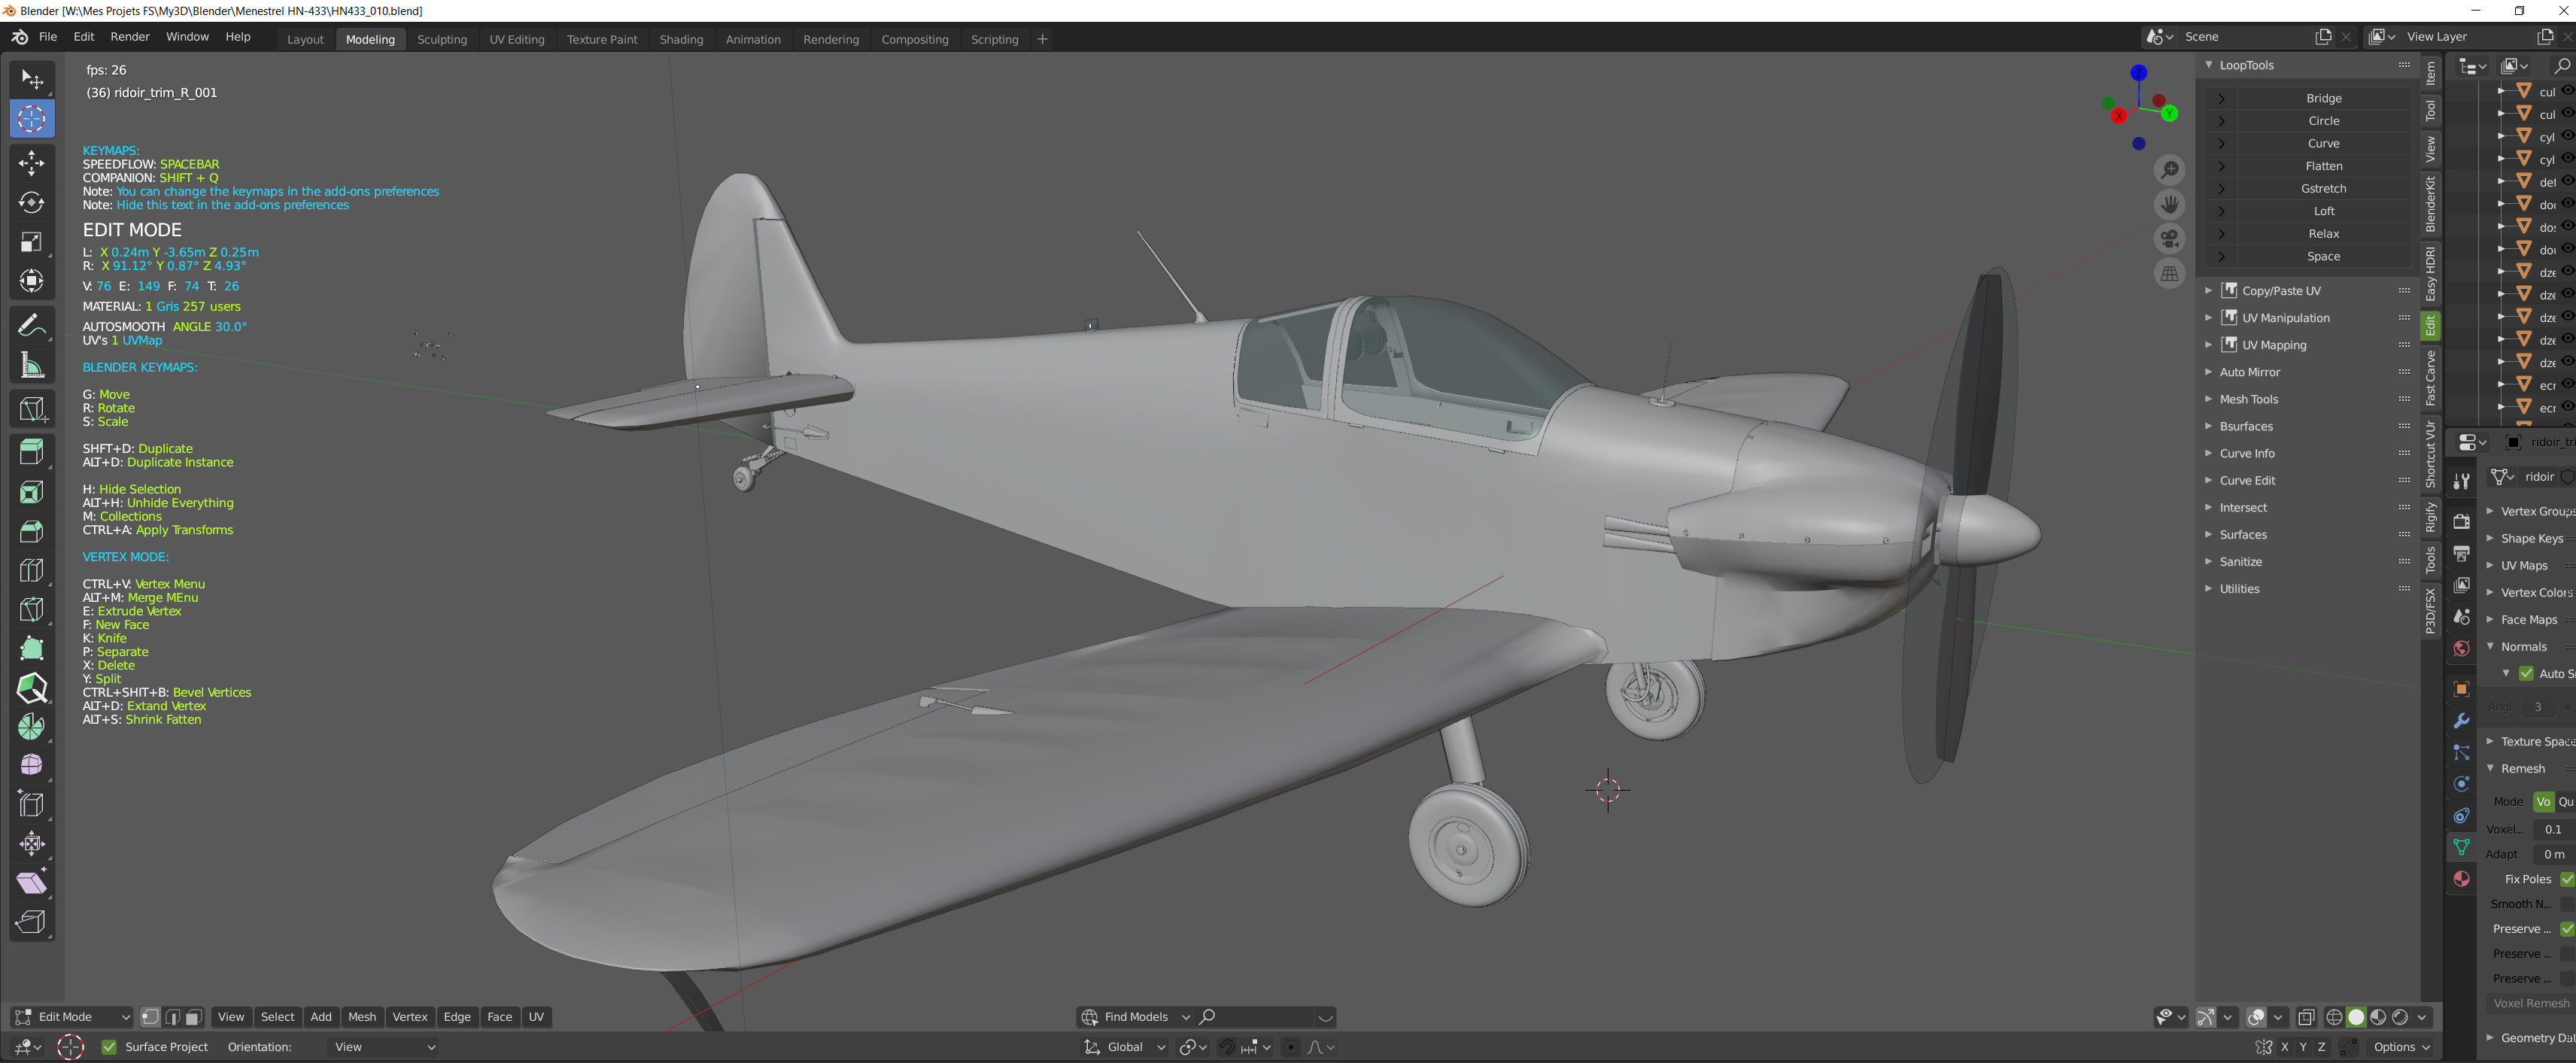This screenshot has width=2576, height=1063.
Task: Click the zoom magnifier viewport icon
Action: click(2169, 170)
